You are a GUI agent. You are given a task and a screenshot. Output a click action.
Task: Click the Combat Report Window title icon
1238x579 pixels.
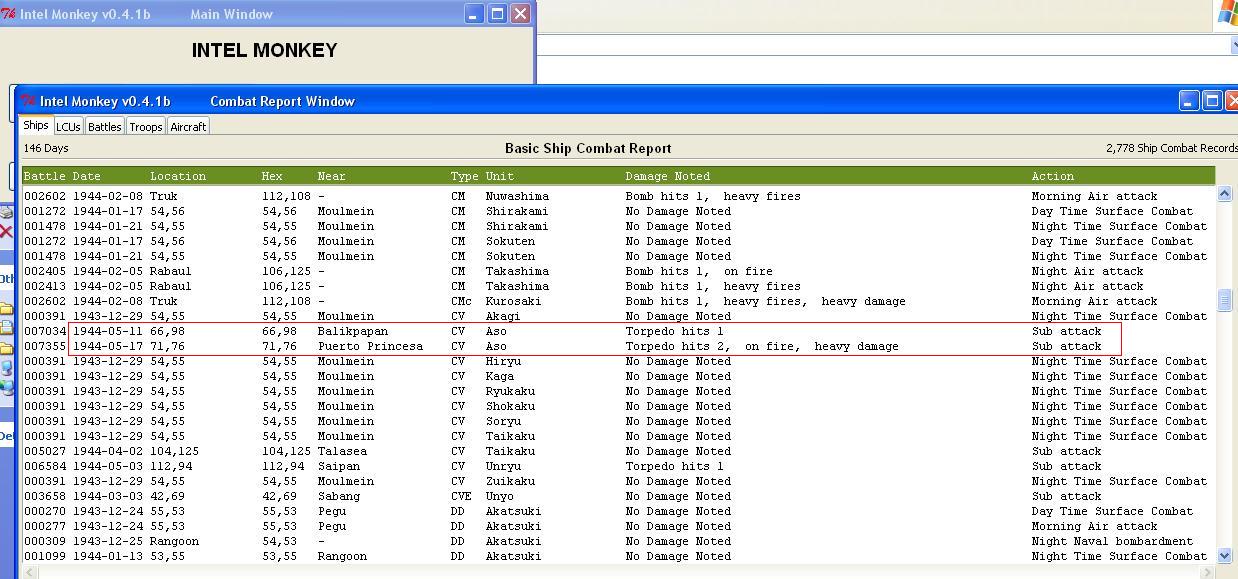tap(29, 101)
